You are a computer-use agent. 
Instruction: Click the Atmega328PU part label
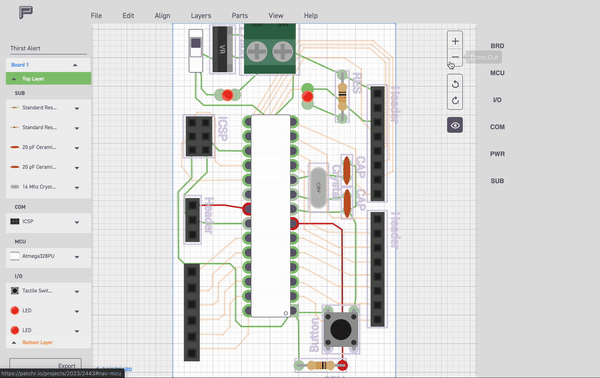point(38,256)
